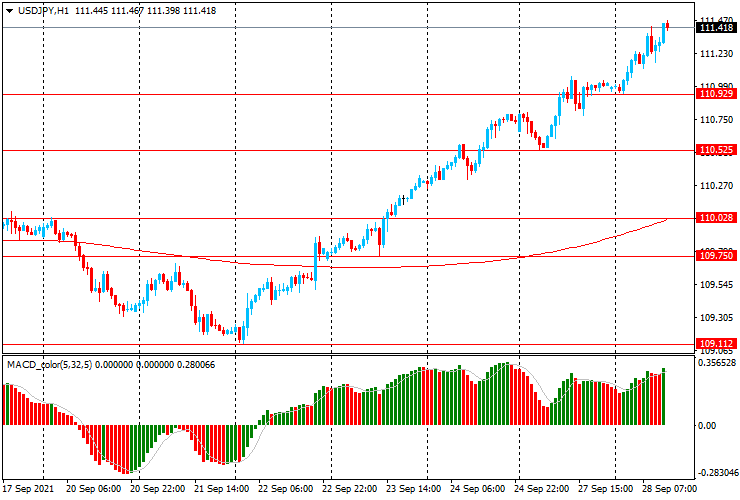The image size is (740, 500).
Task: Select the 109.112 red price level label
Action: point(716,344)
